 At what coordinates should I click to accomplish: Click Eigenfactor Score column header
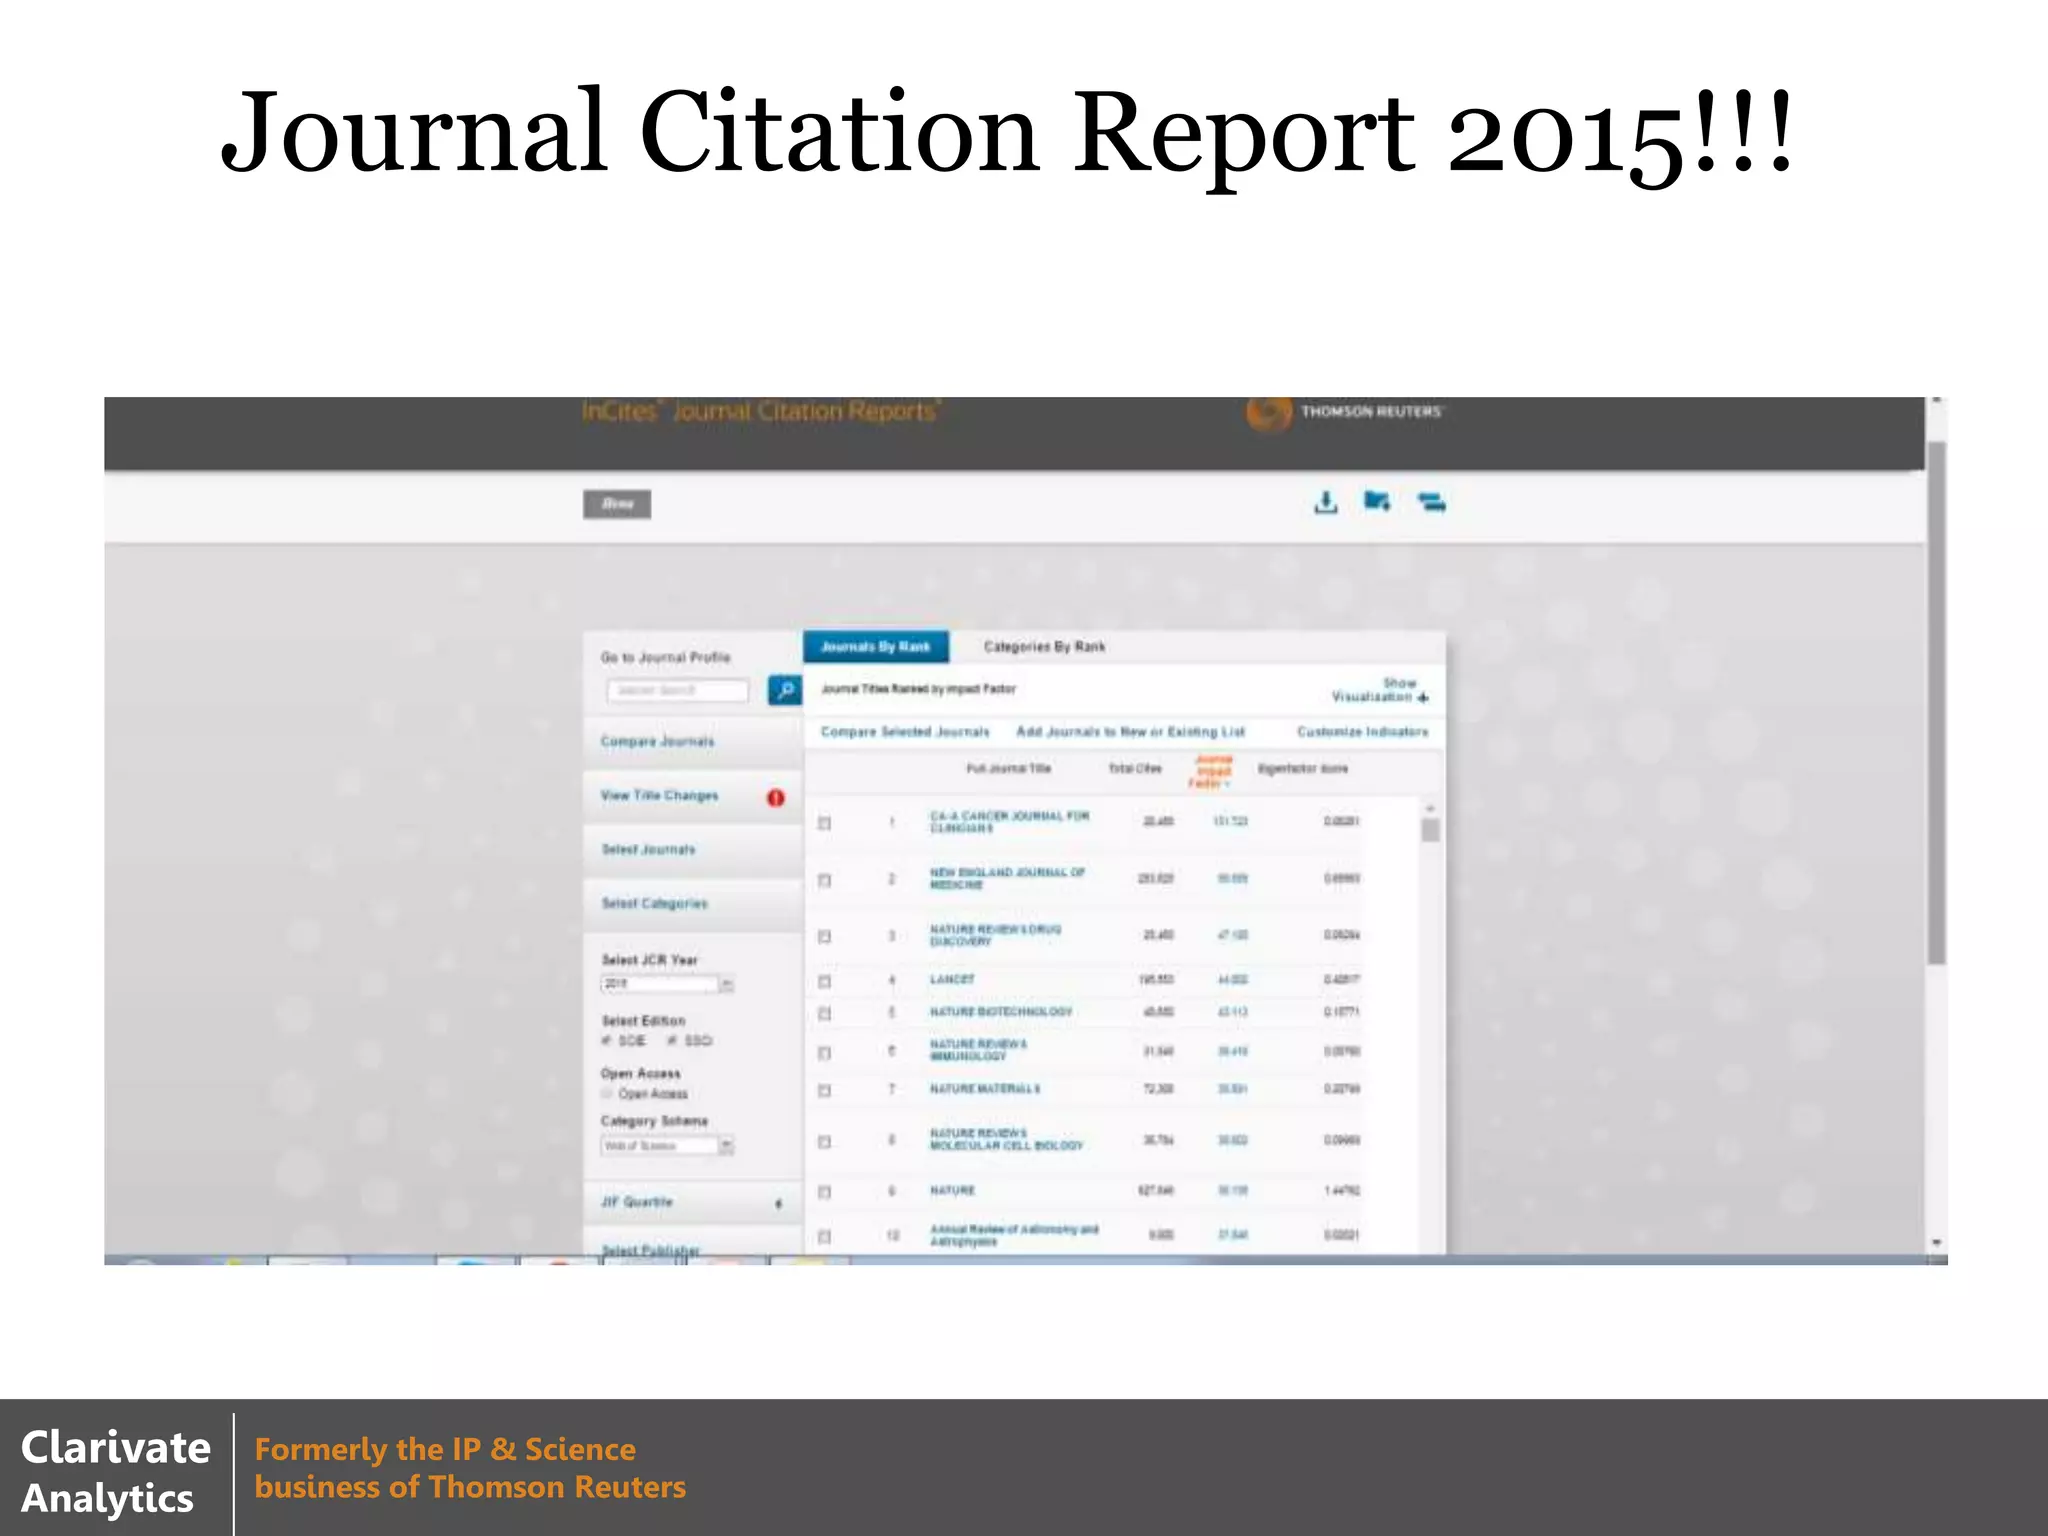1302,769
